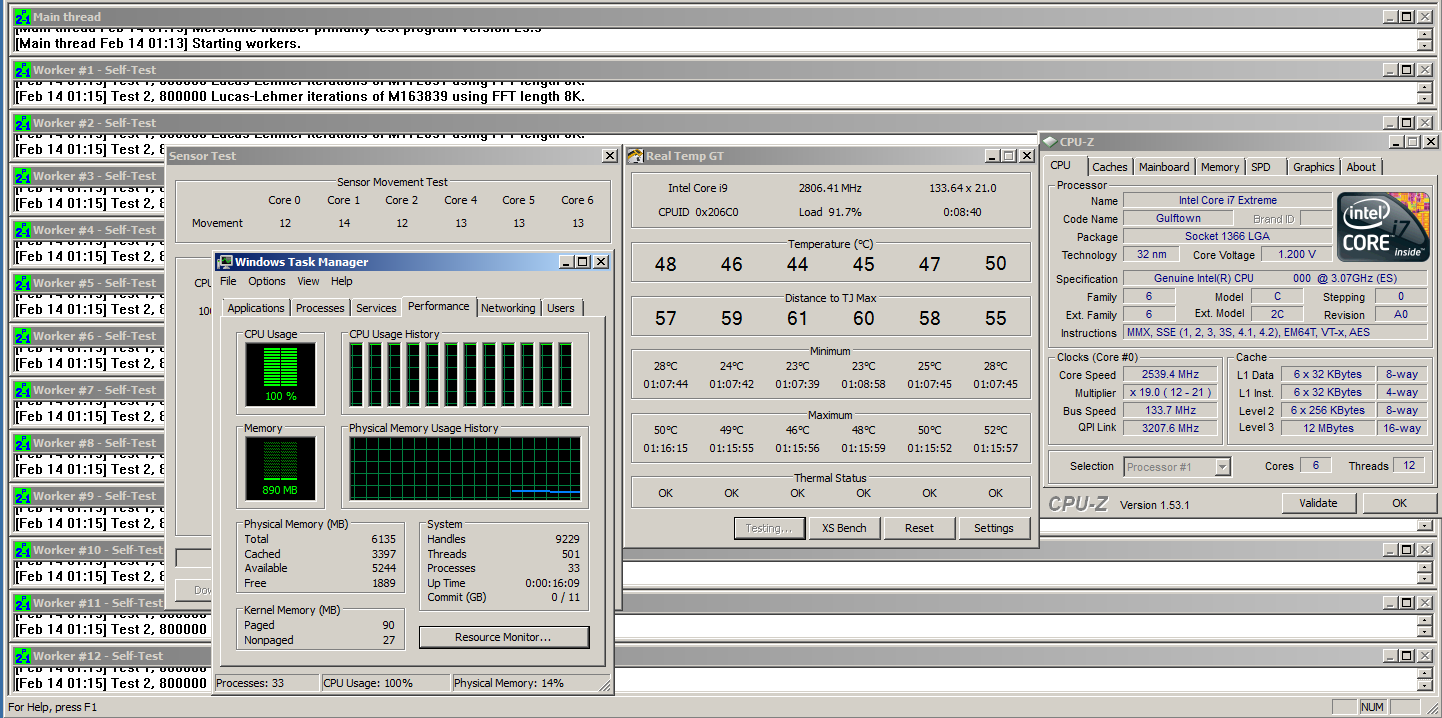Click the Load 91.7% value in Real Temp
1442x718 pixels.
[830, 212]
